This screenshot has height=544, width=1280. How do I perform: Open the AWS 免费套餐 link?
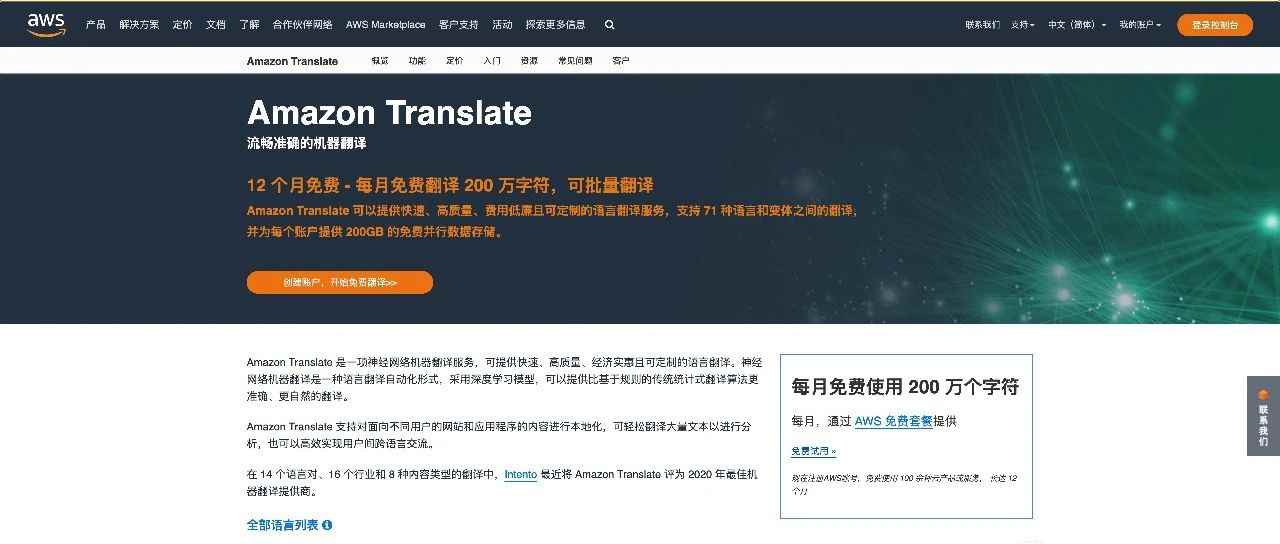[893, 422]
